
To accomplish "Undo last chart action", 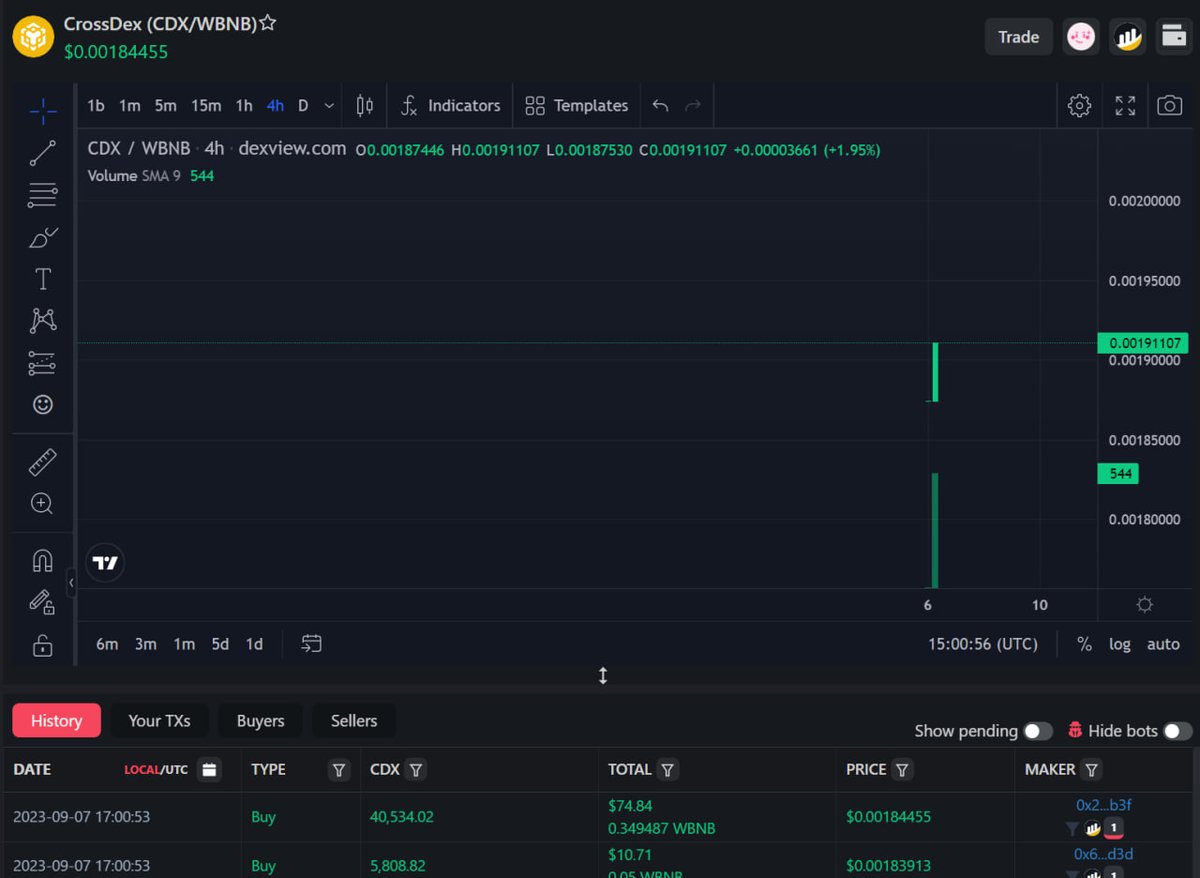I will point(660,105).
